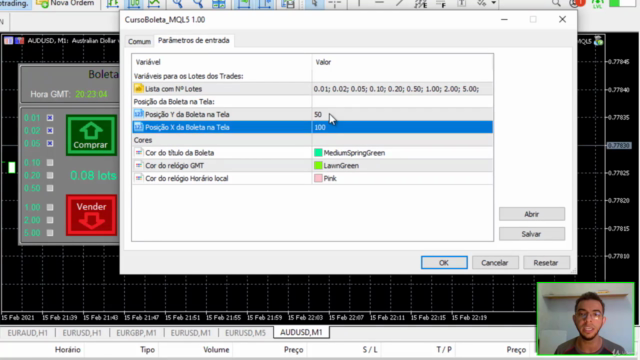Click the Posição Y value field showing 50
This screenshot has width=640, height=360.
point(402,114)
